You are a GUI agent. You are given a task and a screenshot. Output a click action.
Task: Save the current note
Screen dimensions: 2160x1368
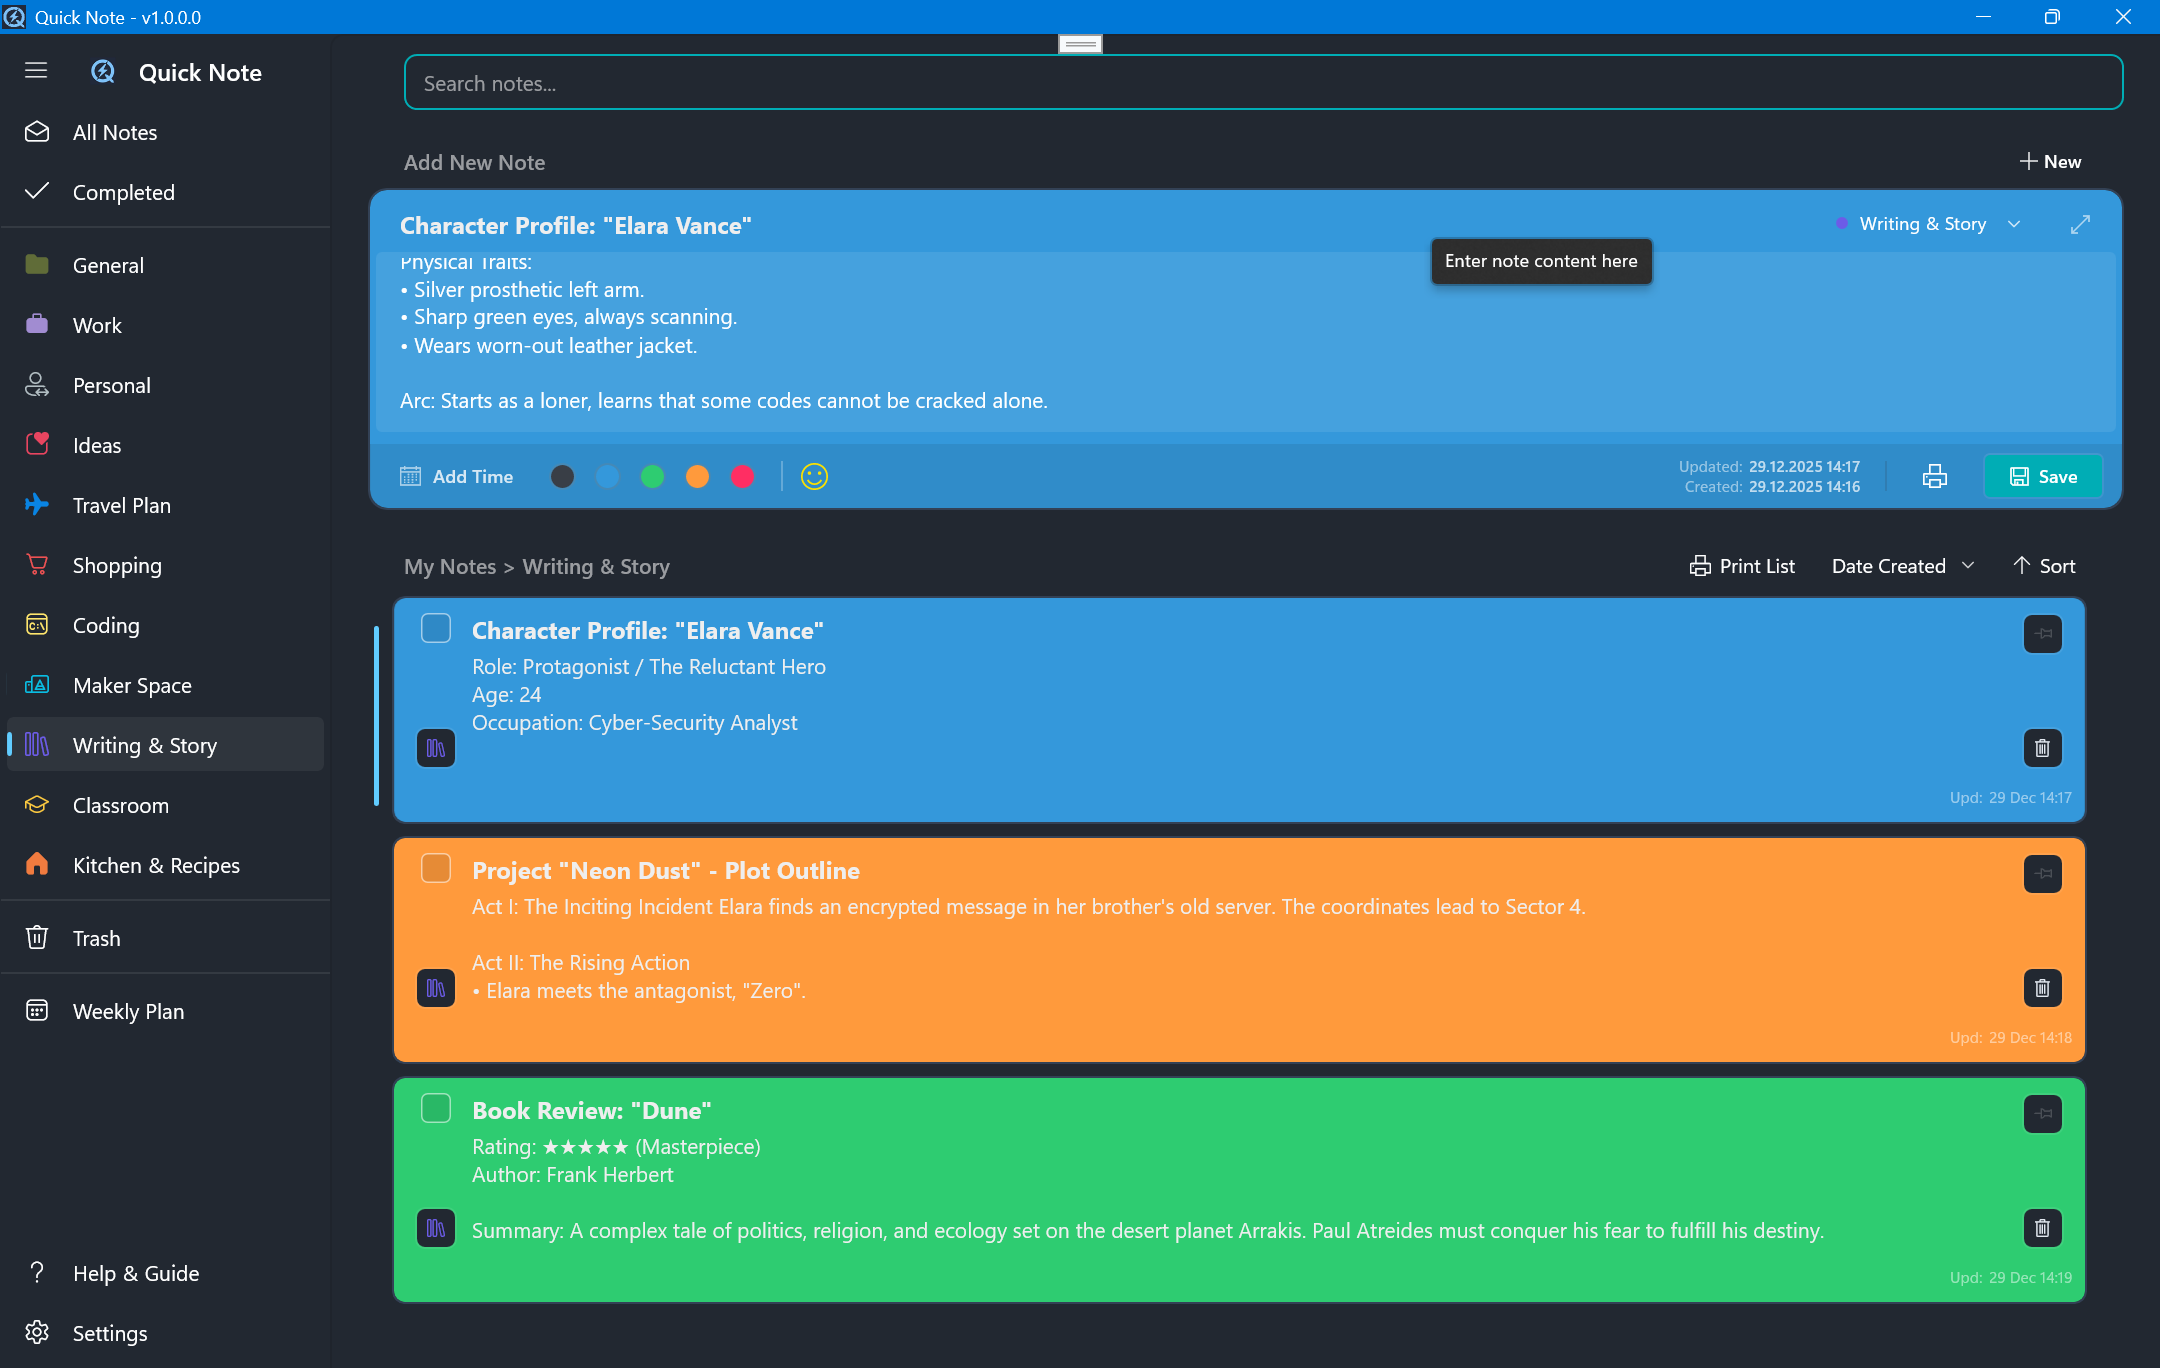2043,477
